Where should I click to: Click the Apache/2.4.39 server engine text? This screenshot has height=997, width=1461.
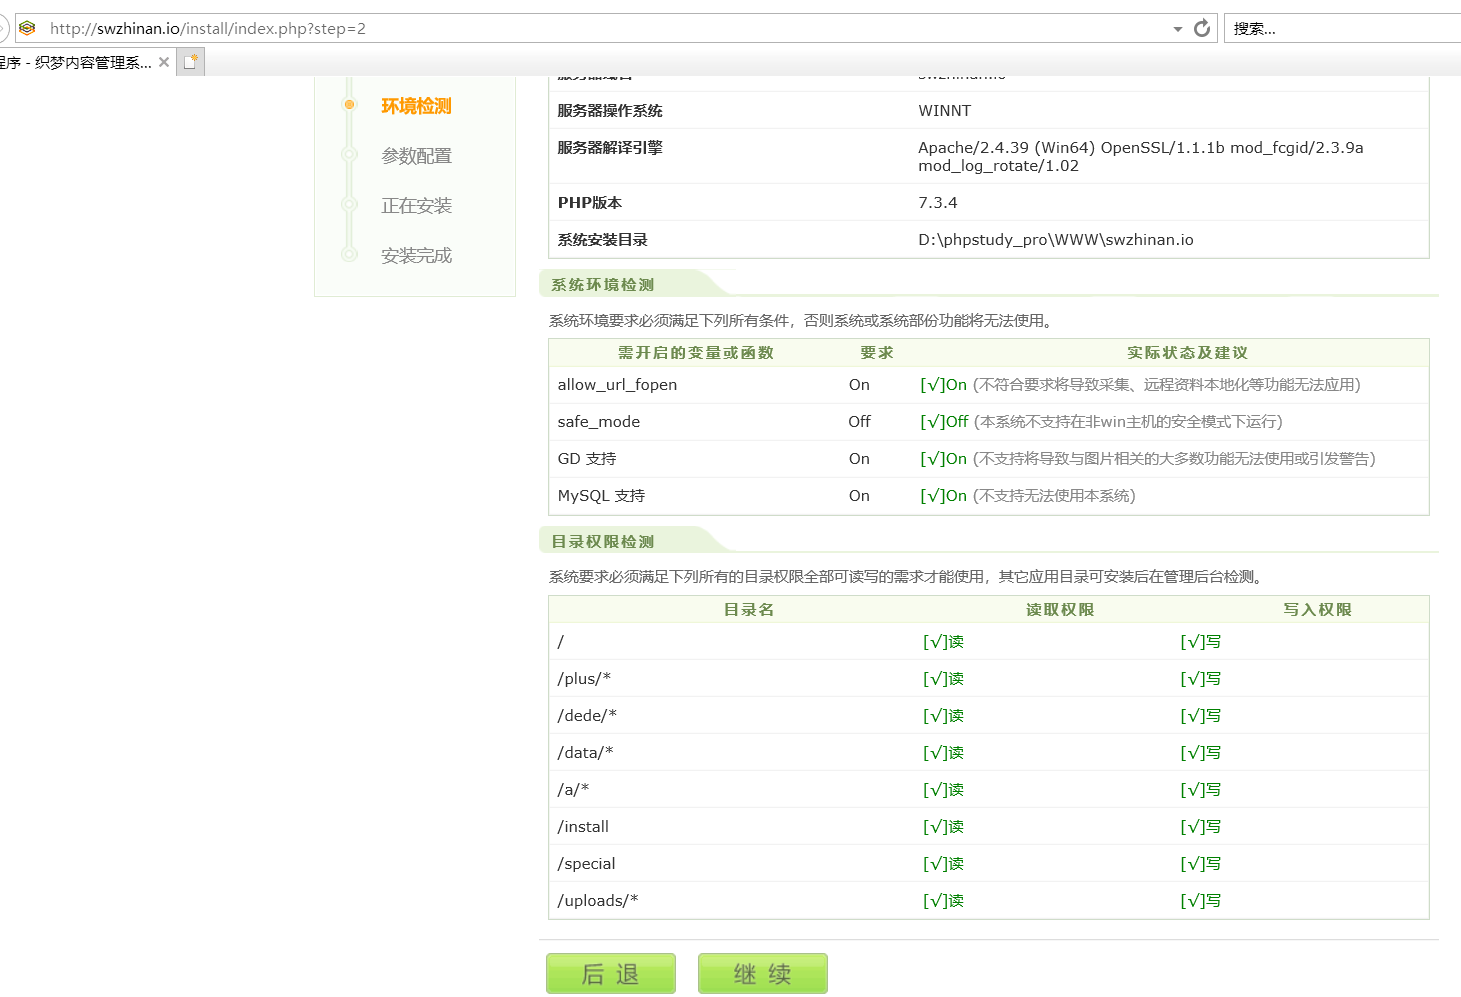coord(1141,157)
